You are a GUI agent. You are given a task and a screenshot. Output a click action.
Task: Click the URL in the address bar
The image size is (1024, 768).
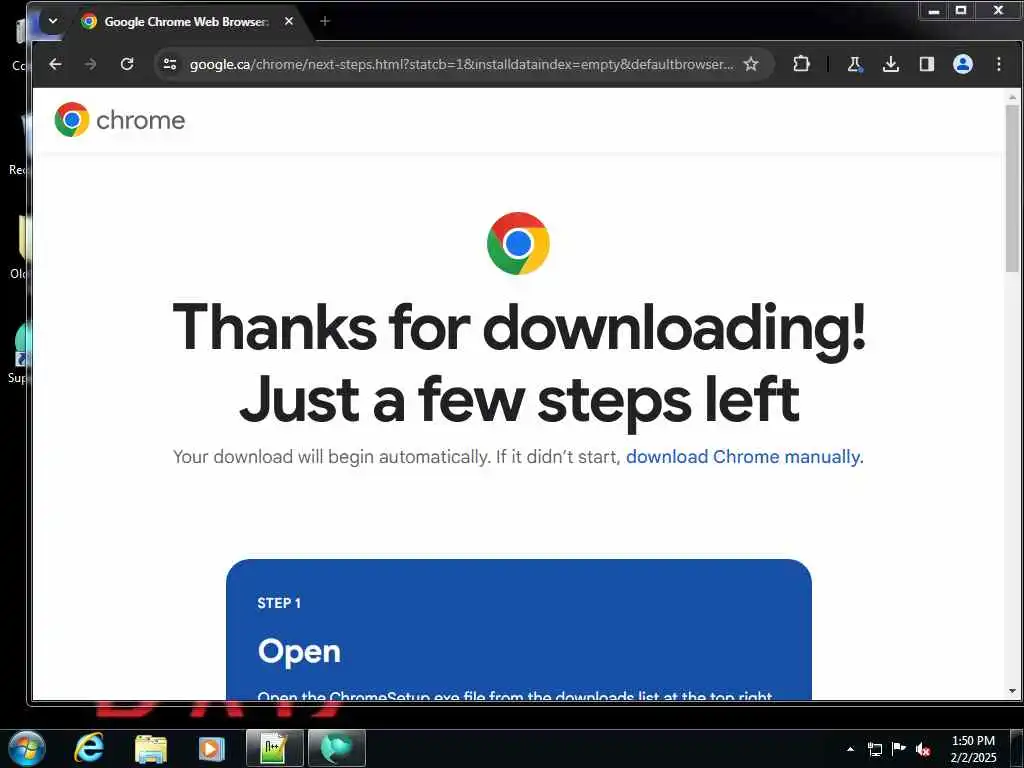pyautogui.click(x=461, y=64)
